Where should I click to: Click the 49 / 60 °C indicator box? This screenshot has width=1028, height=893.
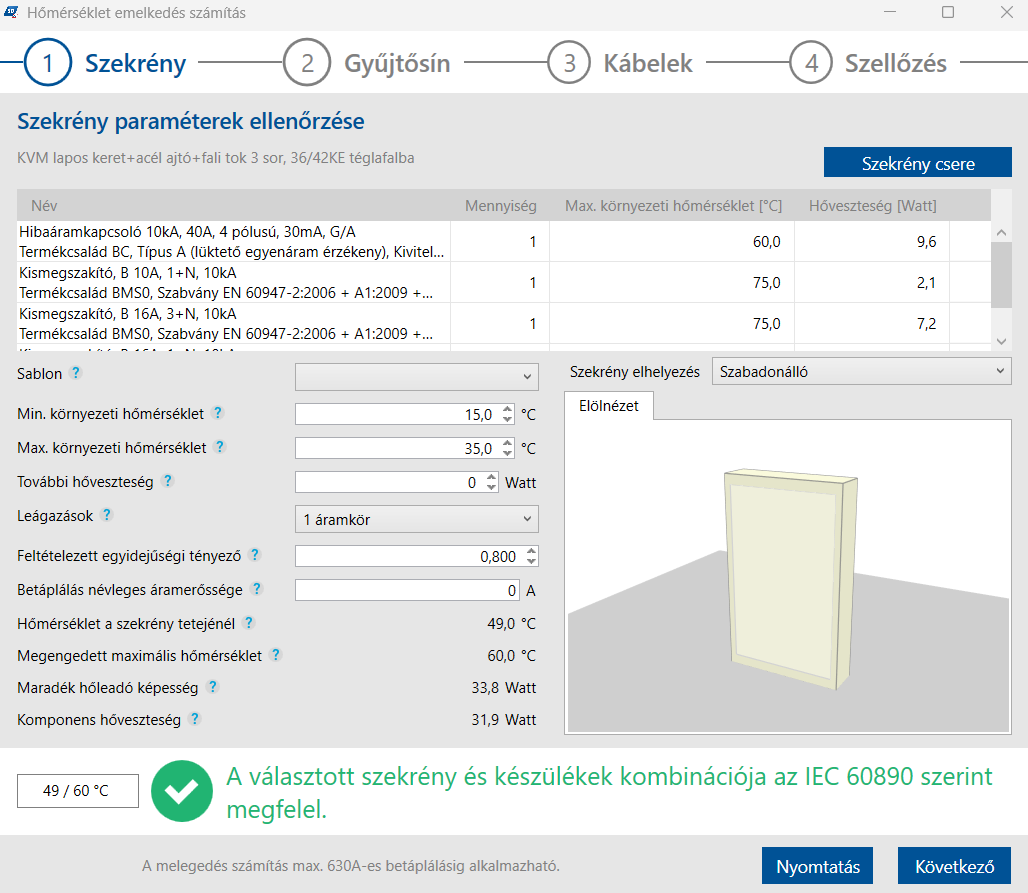[77, 790]
